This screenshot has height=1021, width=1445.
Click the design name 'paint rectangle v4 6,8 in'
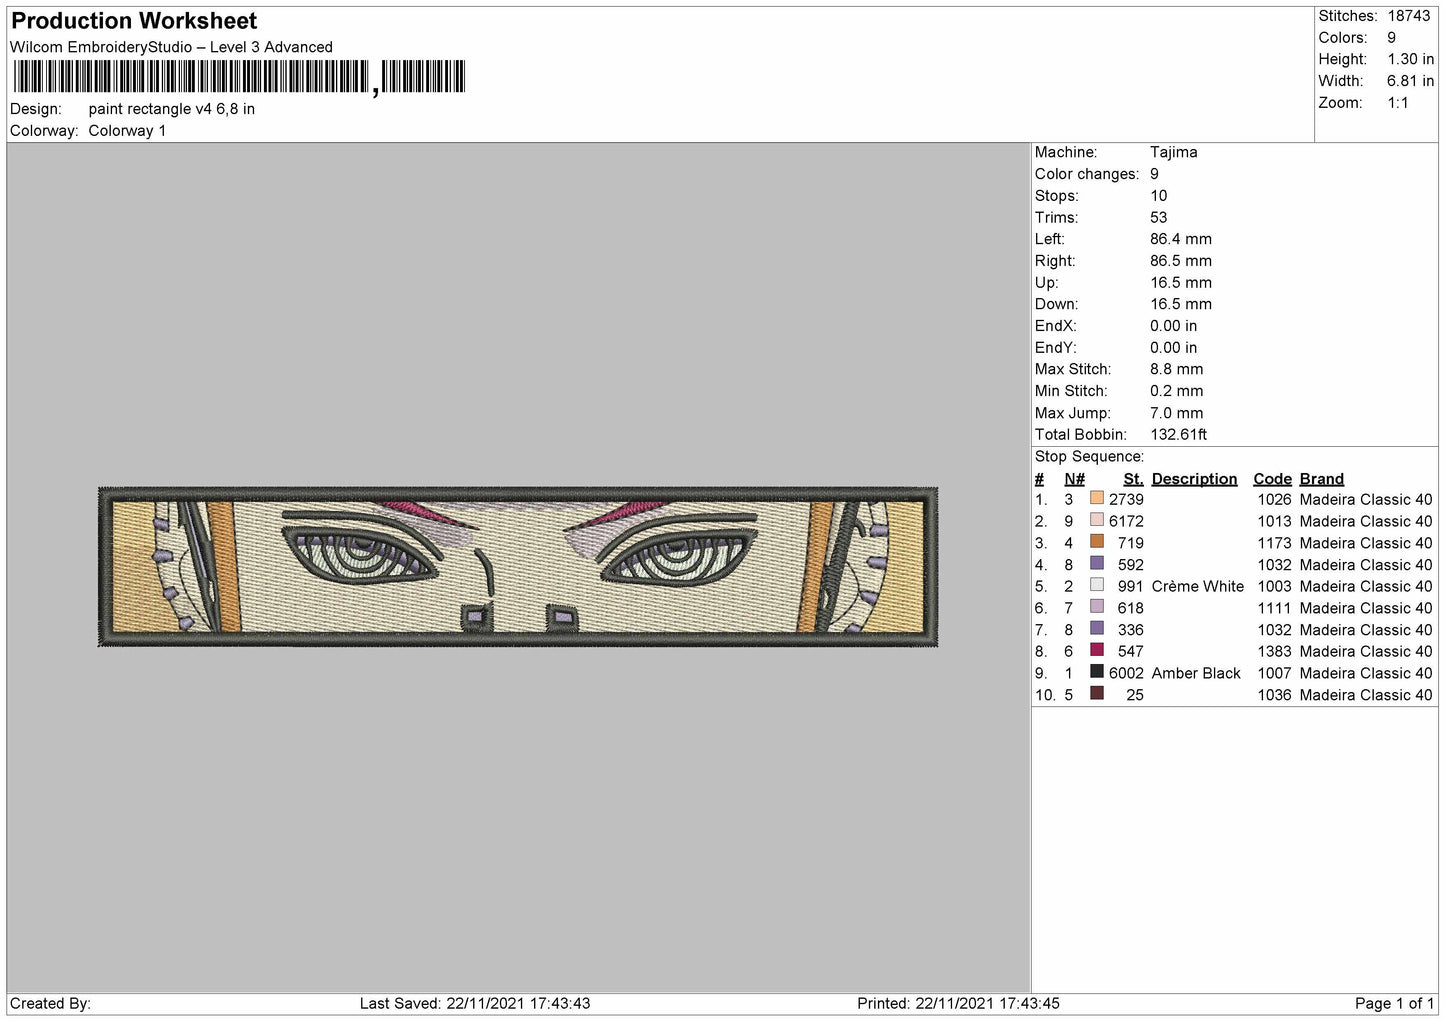coord(171,109)
